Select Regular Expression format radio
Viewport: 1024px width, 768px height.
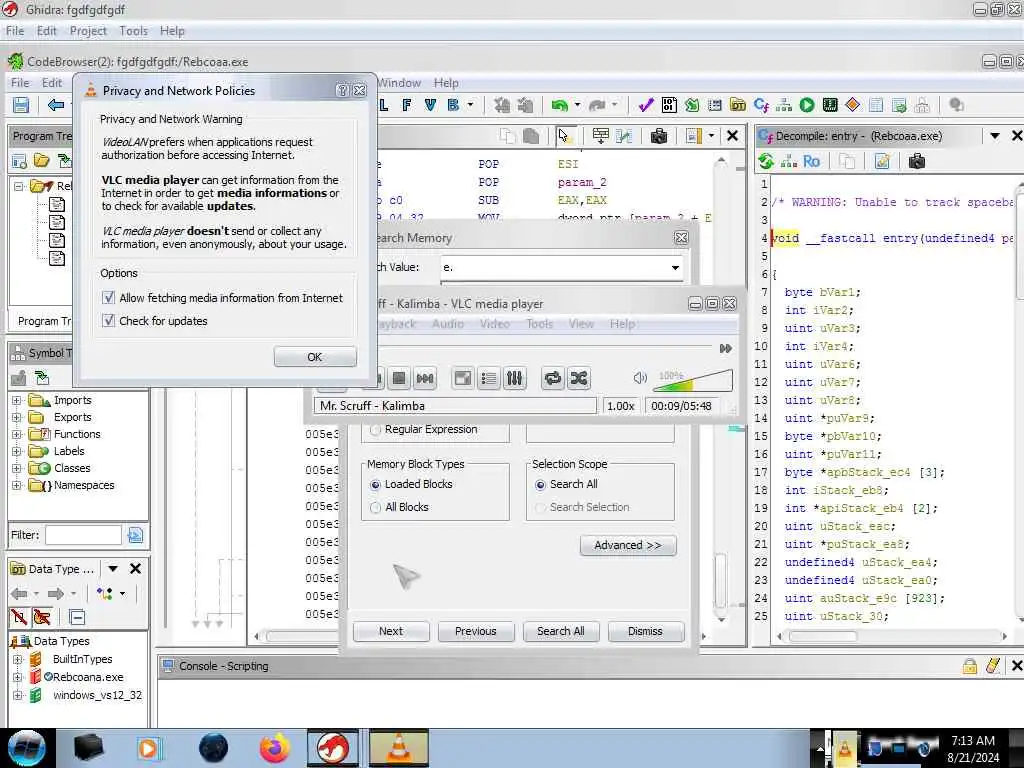[375, 430]
